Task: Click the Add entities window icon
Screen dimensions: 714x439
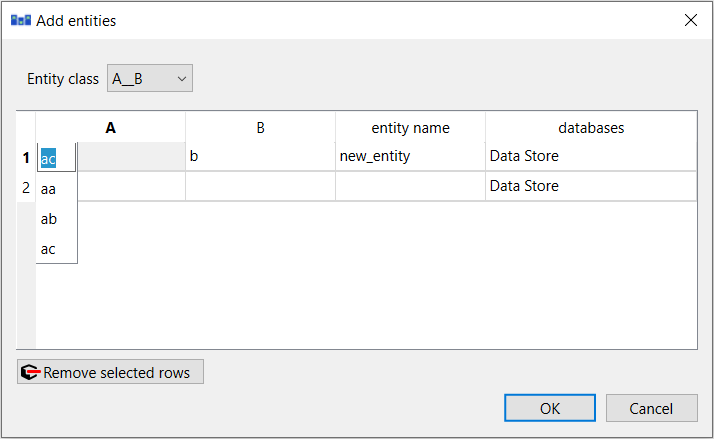Action: tap(21, 20)
